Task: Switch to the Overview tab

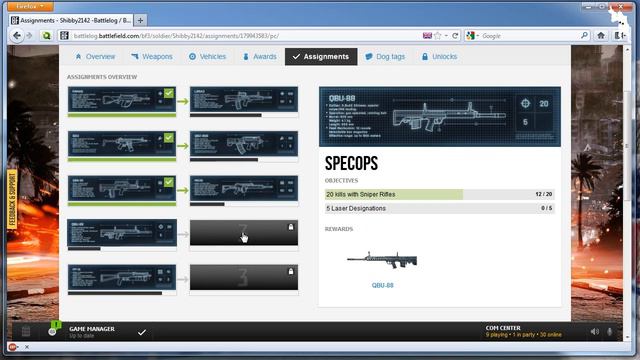Action: tap(95, 57)
